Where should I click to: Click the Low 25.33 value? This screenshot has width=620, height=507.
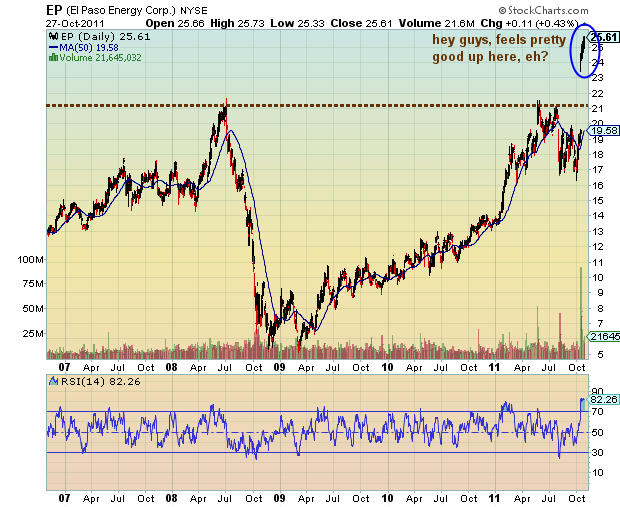pos(297,23)
